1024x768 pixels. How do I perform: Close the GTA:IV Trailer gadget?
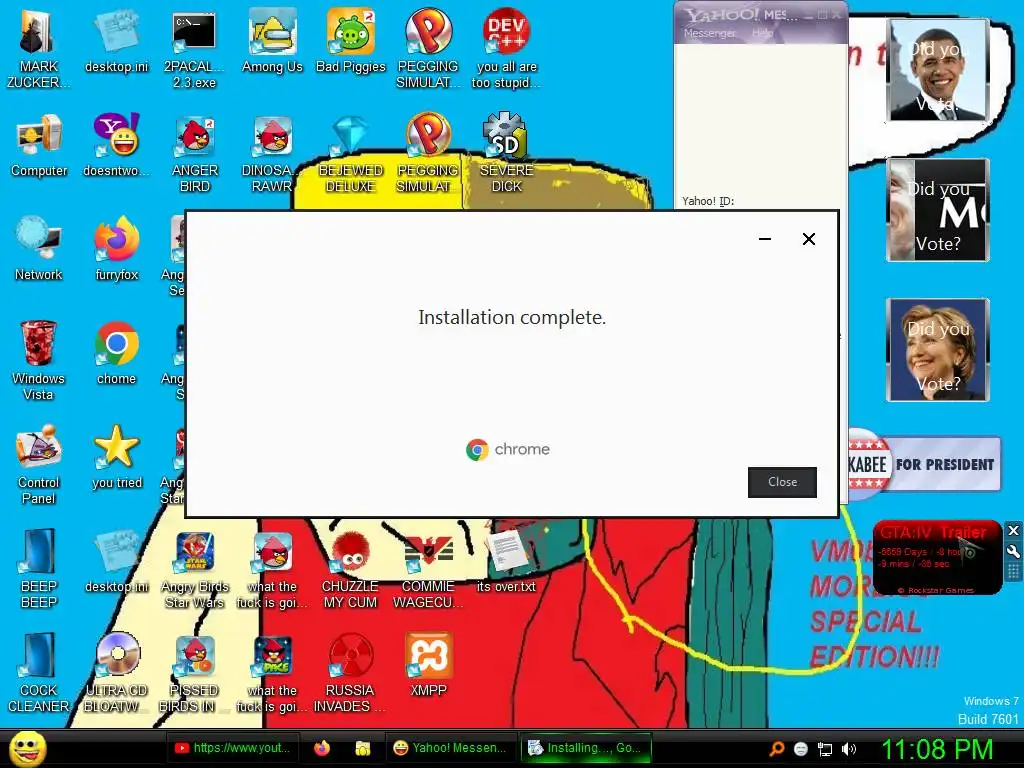[1013, 530]
